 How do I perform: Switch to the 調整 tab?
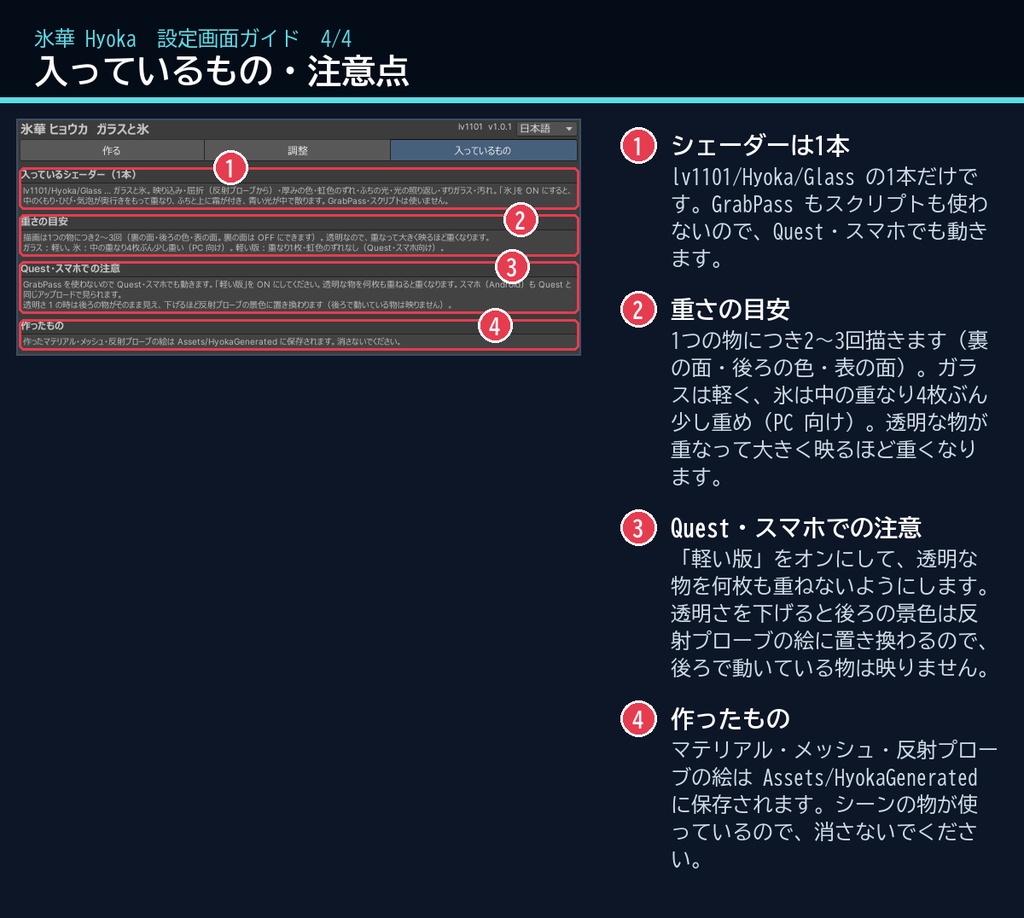coord(297,150)
